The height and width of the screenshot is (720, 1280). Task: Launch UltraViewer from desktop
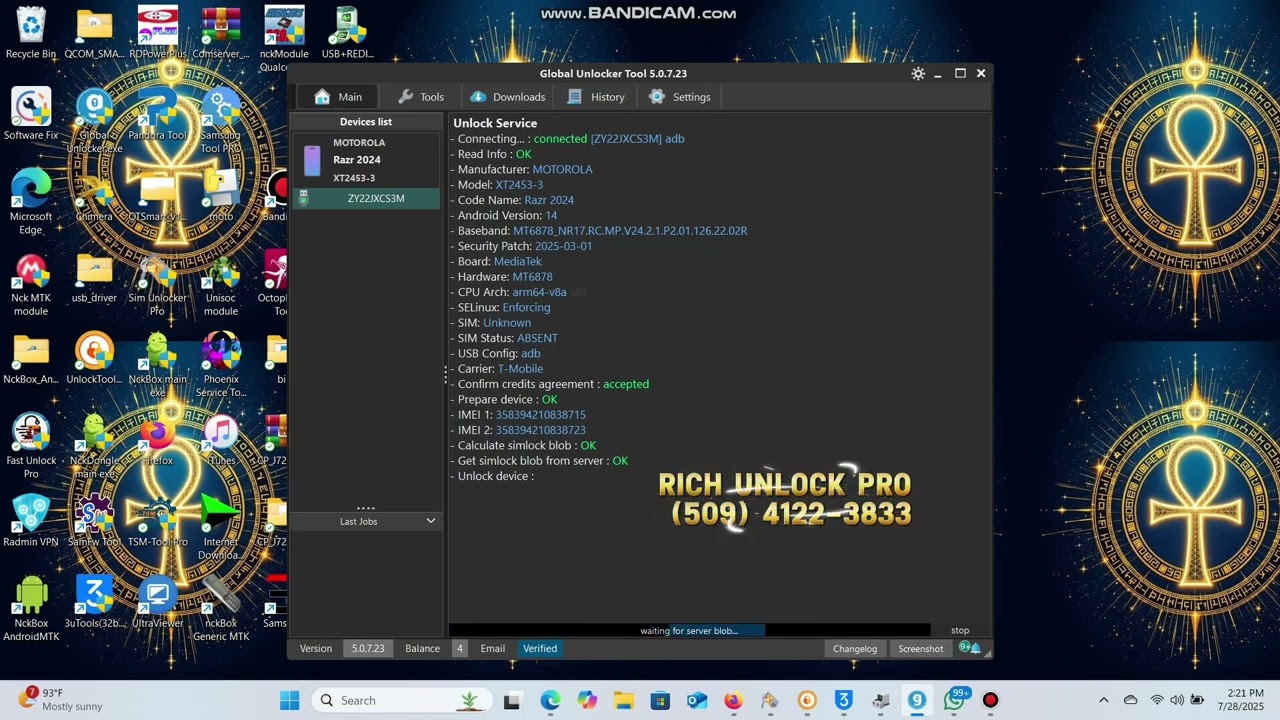click(157, 602)
